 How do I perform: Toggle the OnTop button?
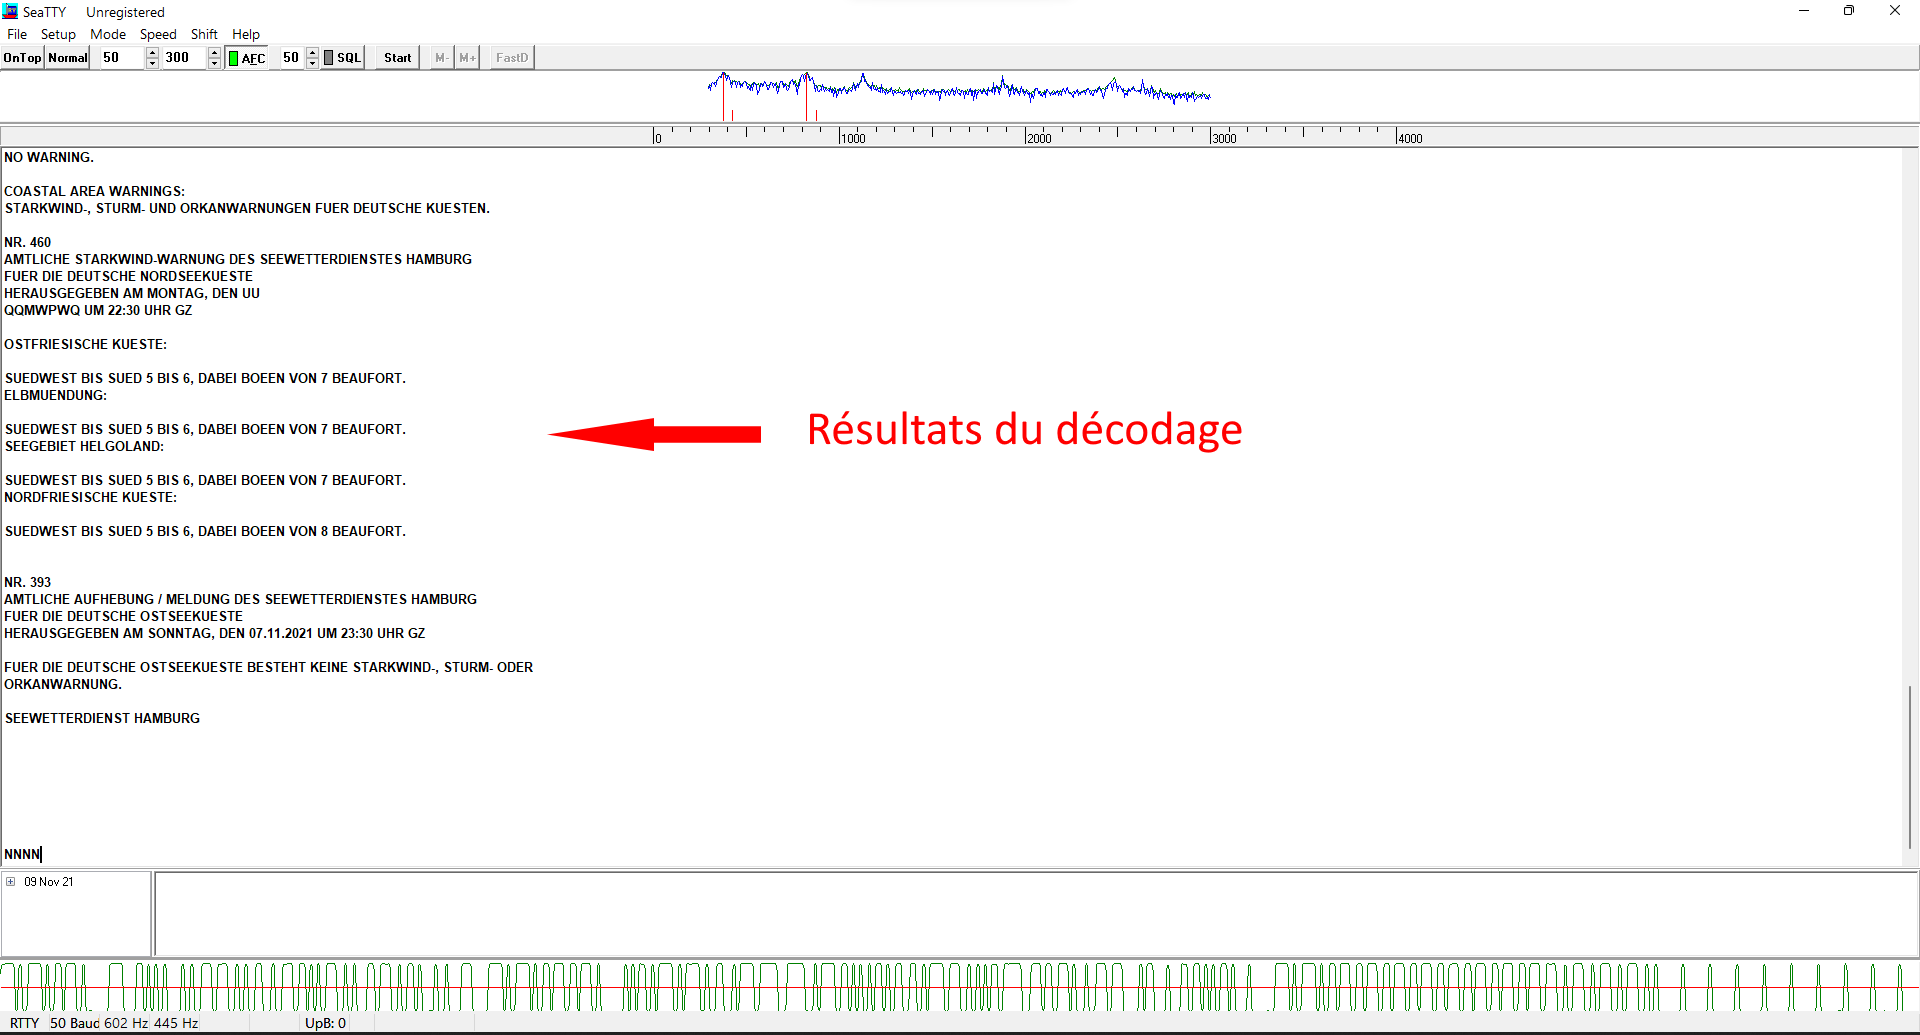pyautogui.click(x=22, y=58)
